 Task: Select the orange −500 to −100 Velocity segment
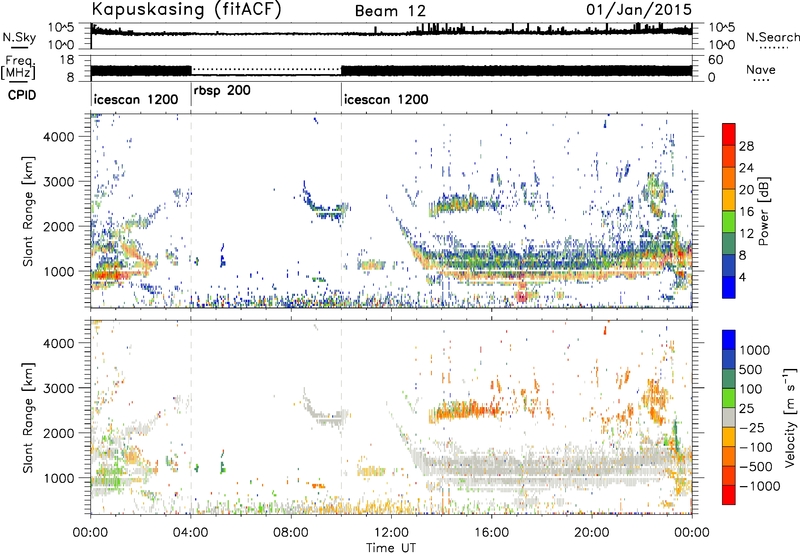[x=729, y=457]
